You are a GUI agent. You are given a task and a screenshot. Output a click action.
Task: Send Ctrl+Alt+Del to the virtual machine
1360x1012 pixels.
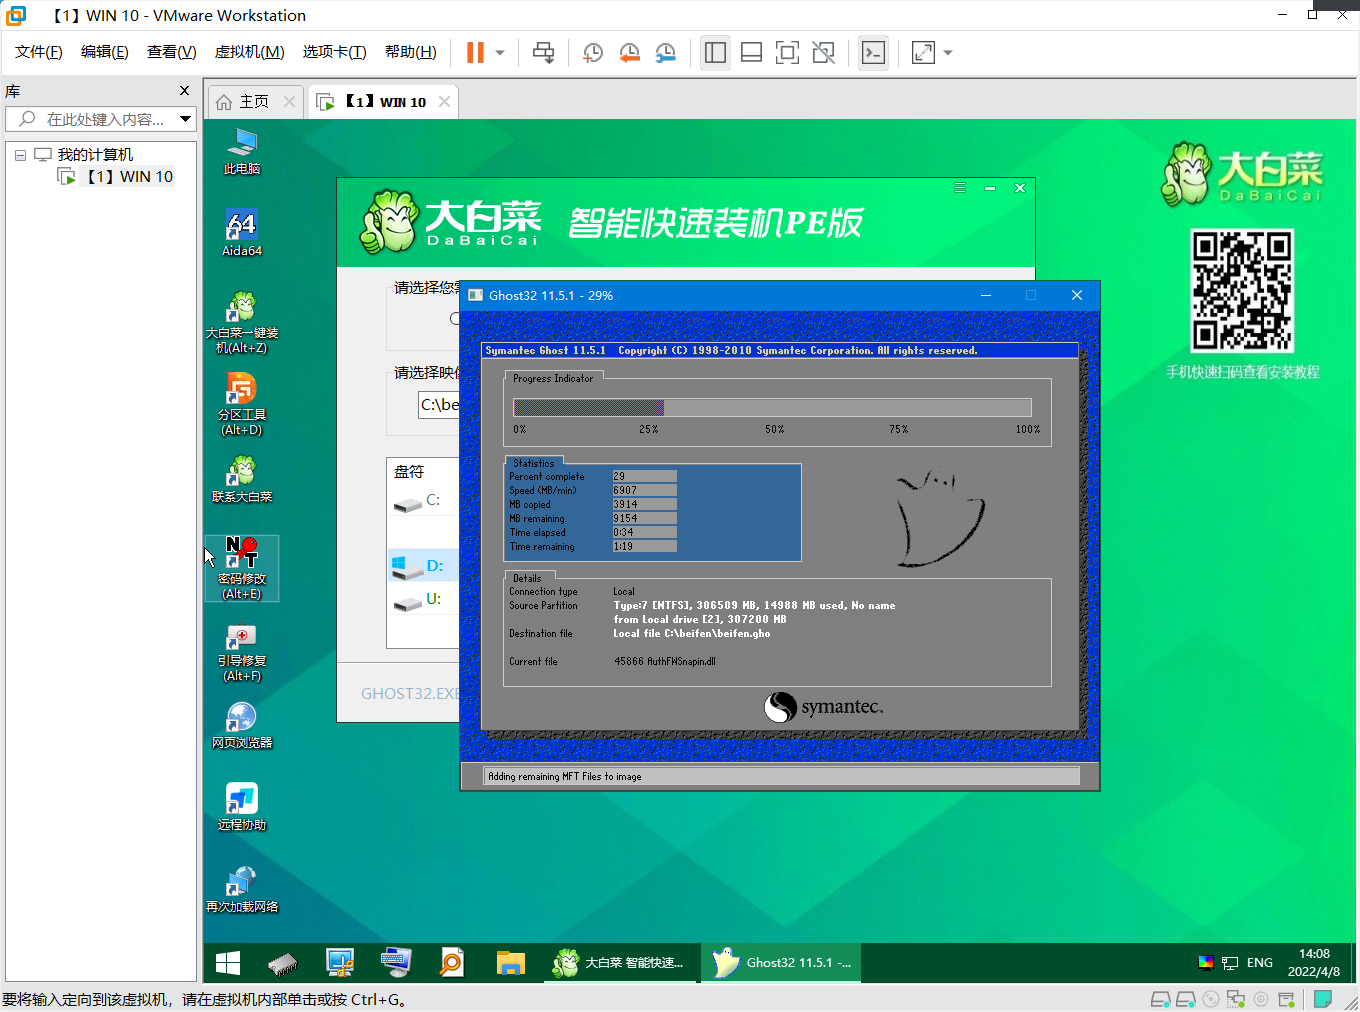pos(543,52)
